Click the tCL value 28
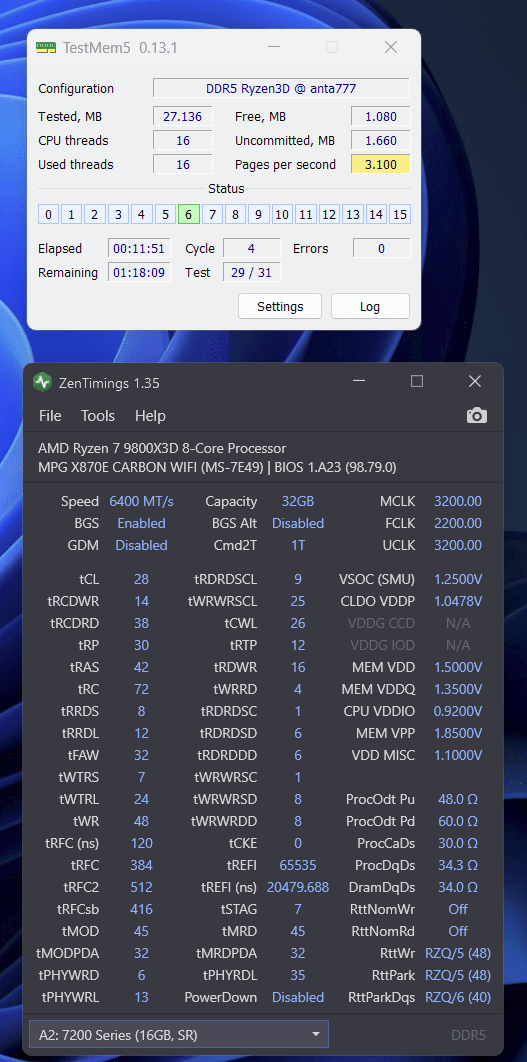The height and width of the screenshot is (1062, 527). (141, 579)
